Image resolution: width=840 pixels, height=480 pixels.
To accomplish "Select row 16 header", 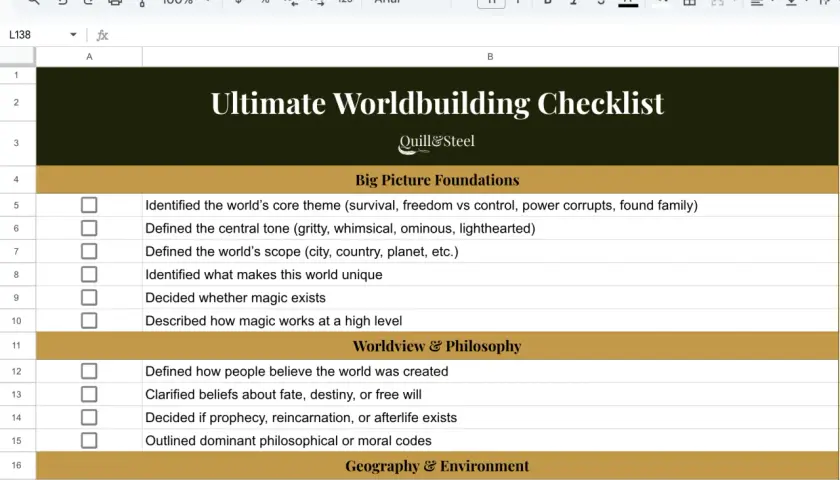I will [17, 466].
